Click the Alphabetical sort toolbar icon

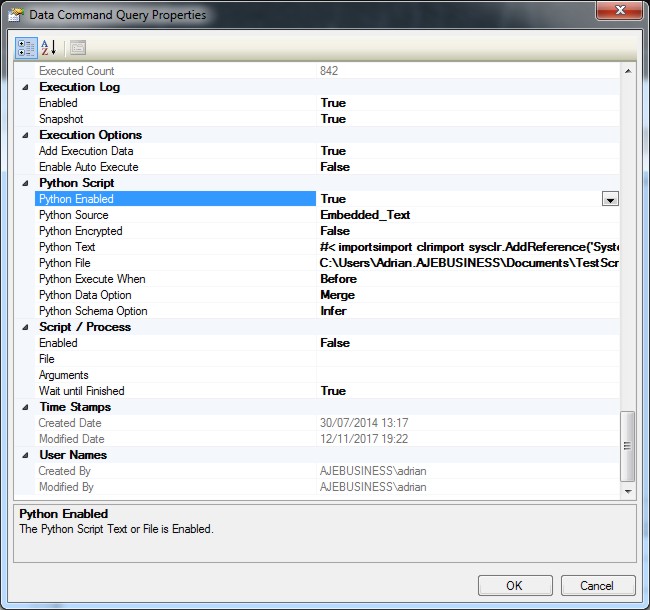coord(49,47)
